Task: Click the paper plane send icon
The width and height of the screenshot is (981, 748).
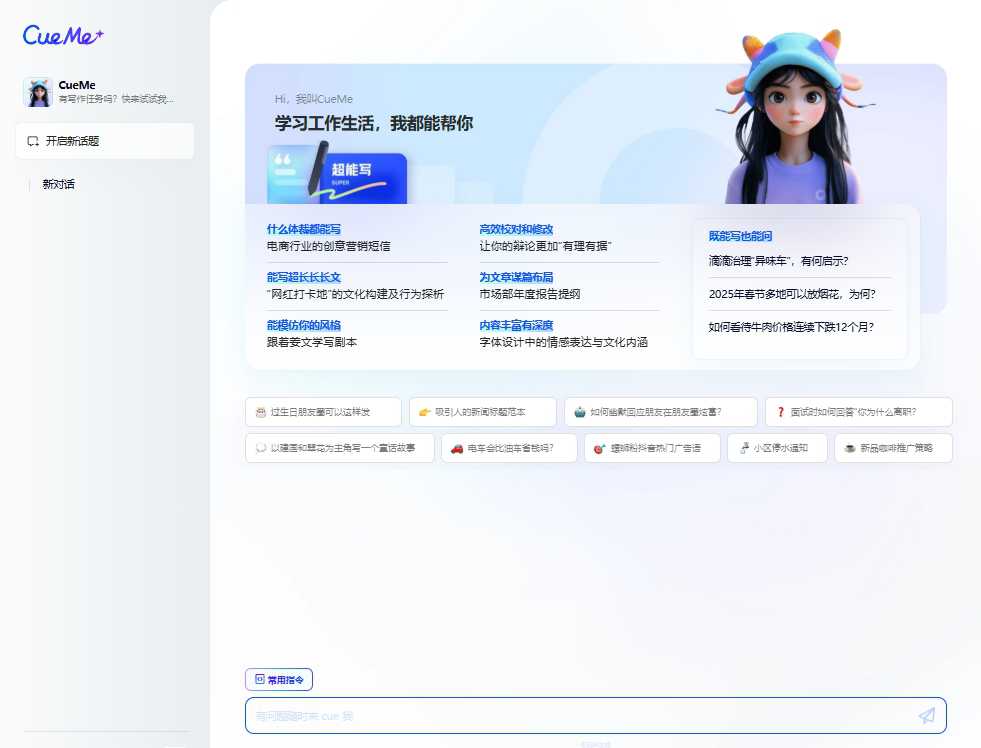Action: coord(926,715)
